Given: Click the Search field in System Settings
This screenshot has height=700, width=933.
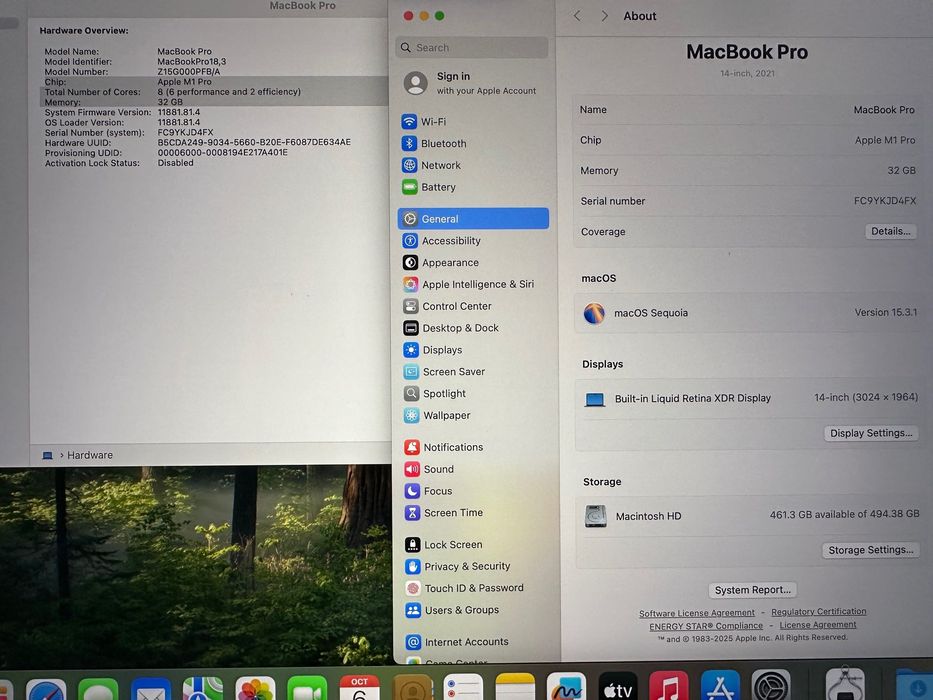Looking at the screenshot, I should [x=472, y=48].
